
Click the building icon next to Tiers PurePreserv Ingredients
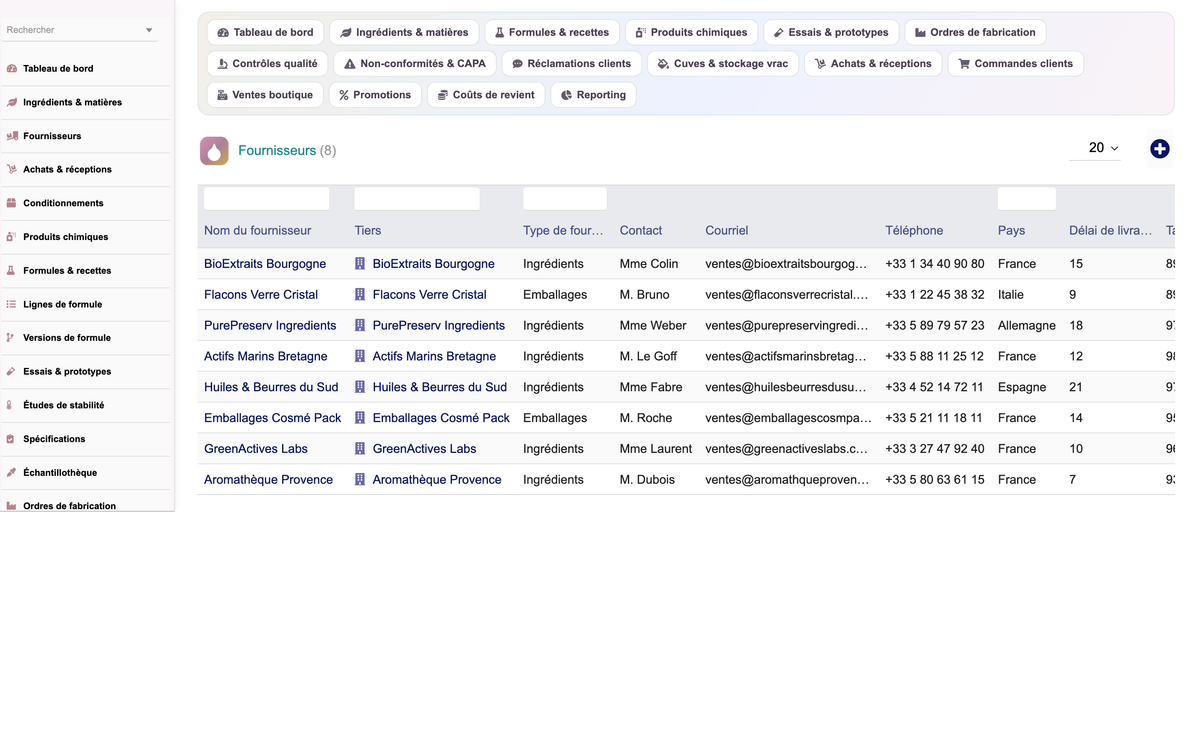point(360,326)
